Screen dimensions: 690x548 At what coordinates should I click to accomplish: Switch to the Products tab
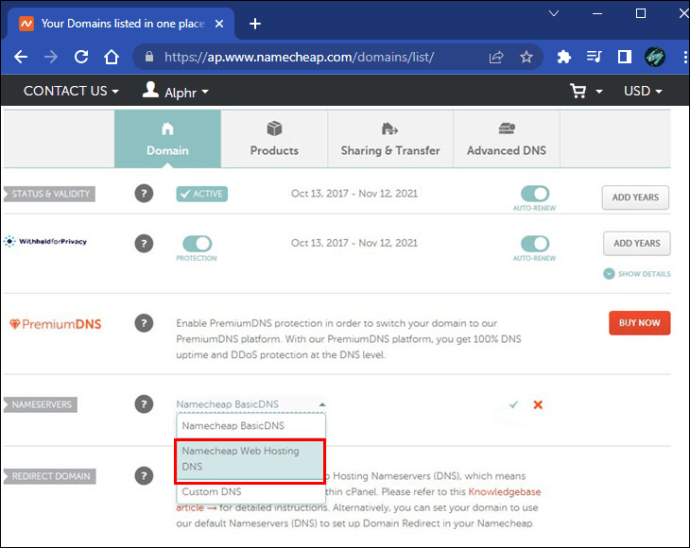pos(274,139)
